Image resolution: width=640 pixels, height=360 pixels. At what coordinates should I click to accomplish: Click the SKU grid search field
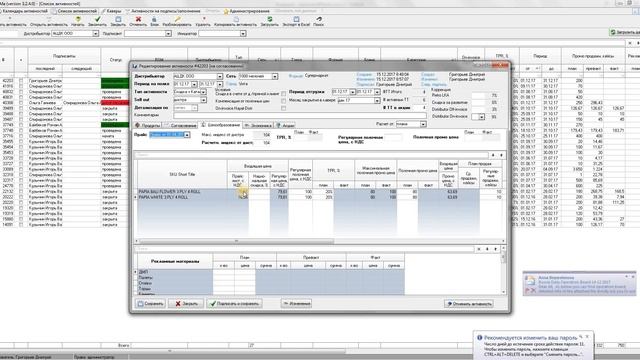(x=311, y=155)
